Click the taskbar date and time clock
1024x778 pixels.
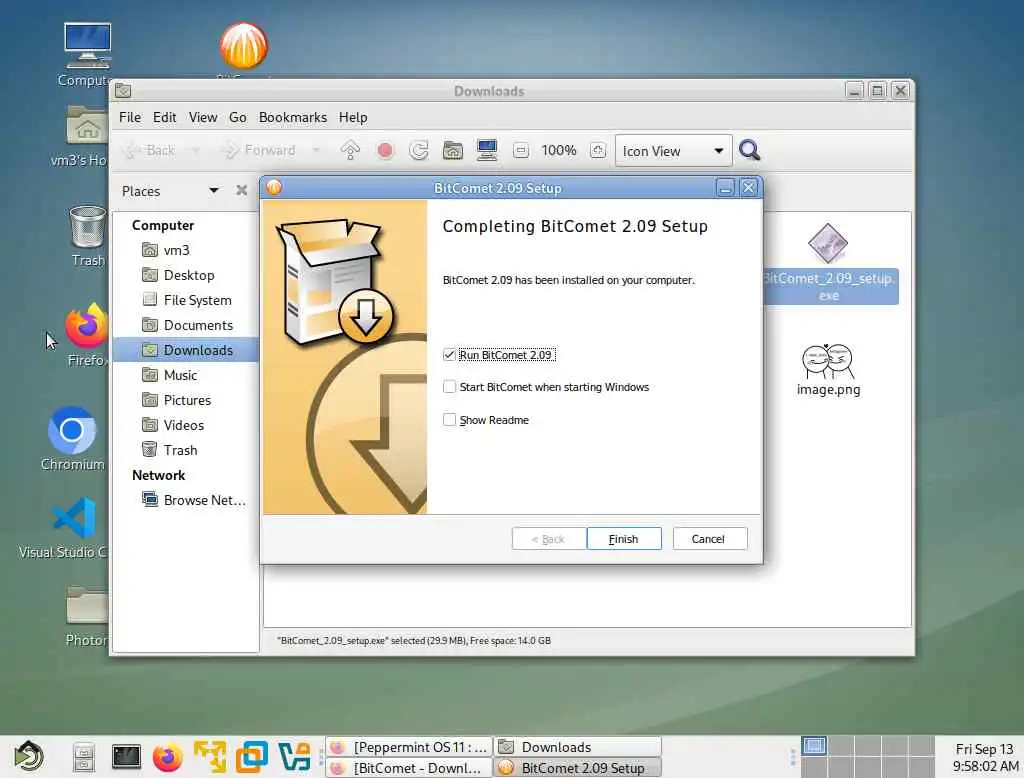point(985,757)
